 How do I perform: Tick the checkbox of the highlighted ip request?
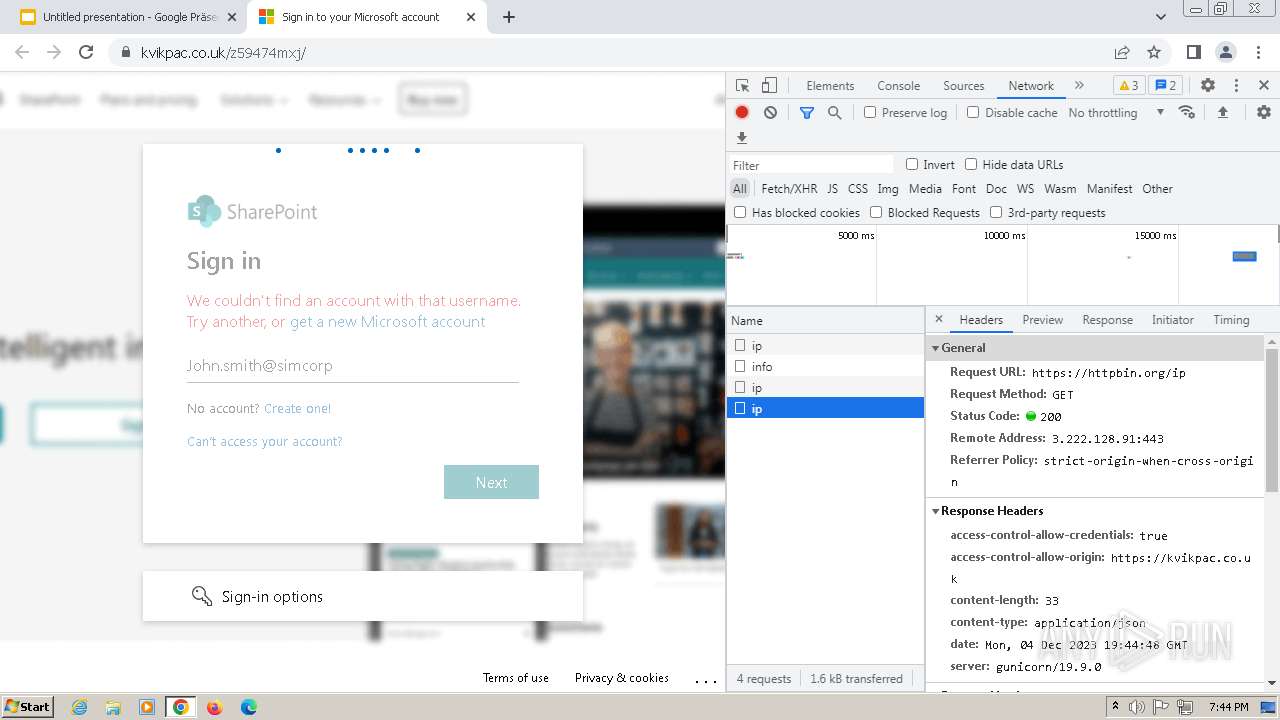click(x=740, y=408)
